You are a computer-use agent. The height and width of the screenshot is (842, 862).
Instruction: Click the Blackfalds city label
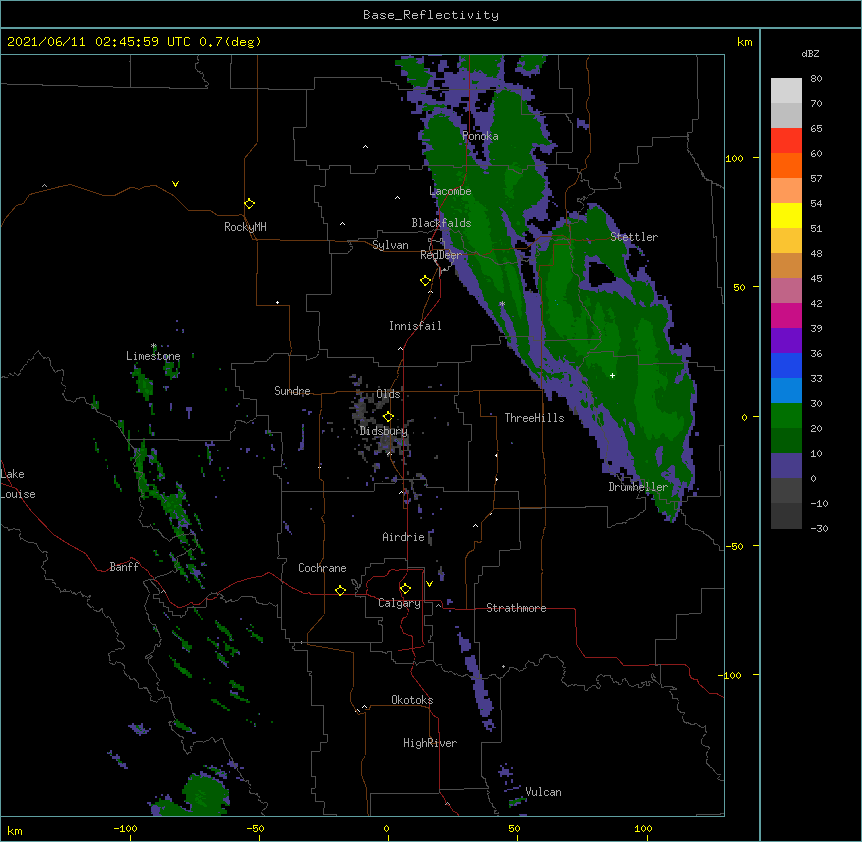(x=441, y=223)
